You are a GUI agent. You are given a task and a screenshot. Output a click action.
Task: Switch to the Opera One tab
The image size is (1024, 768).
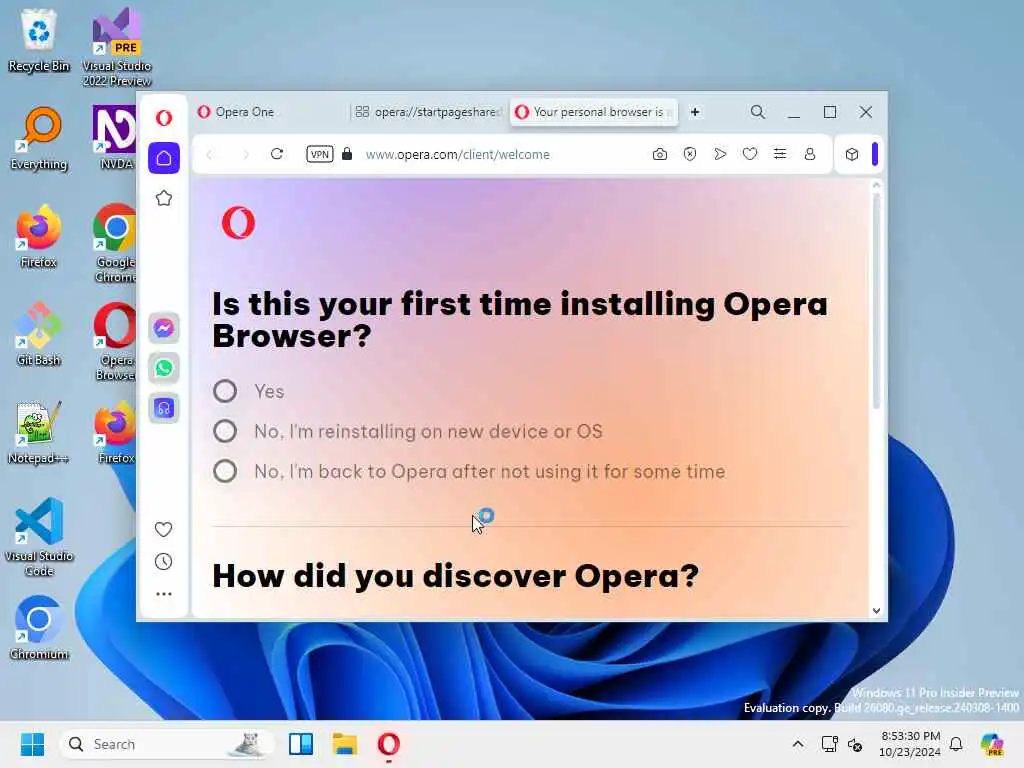coord(270,112)
